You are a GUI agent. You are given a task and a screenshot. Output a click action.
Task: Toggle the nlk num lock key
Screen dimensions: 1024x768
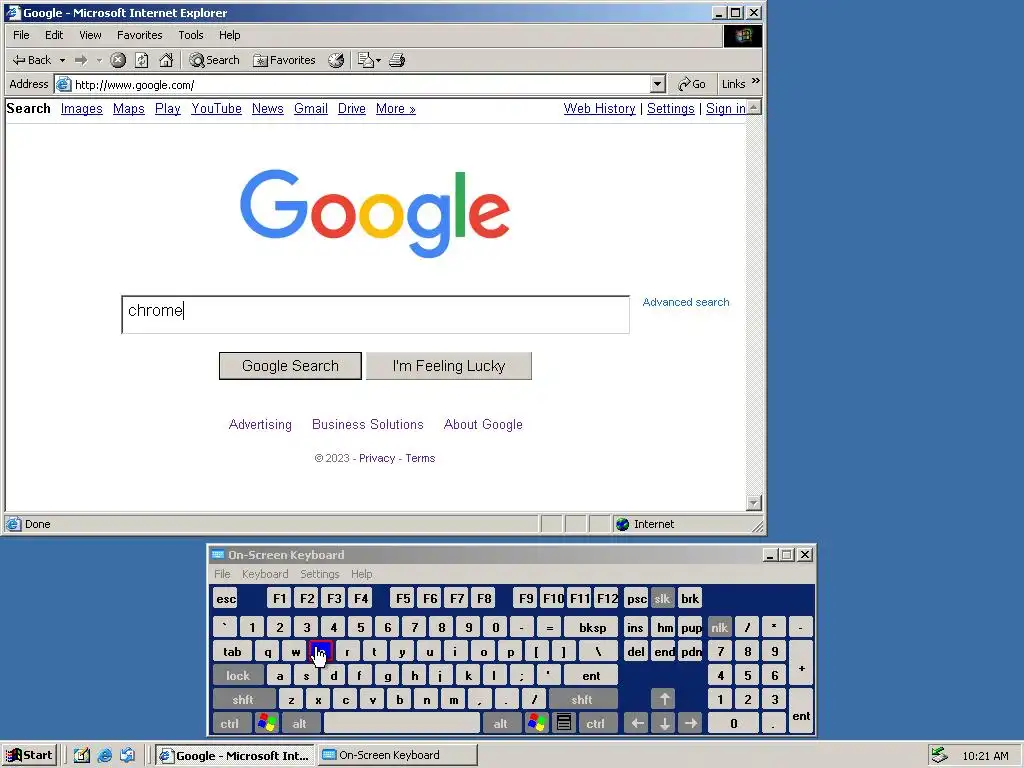(719, 628)
